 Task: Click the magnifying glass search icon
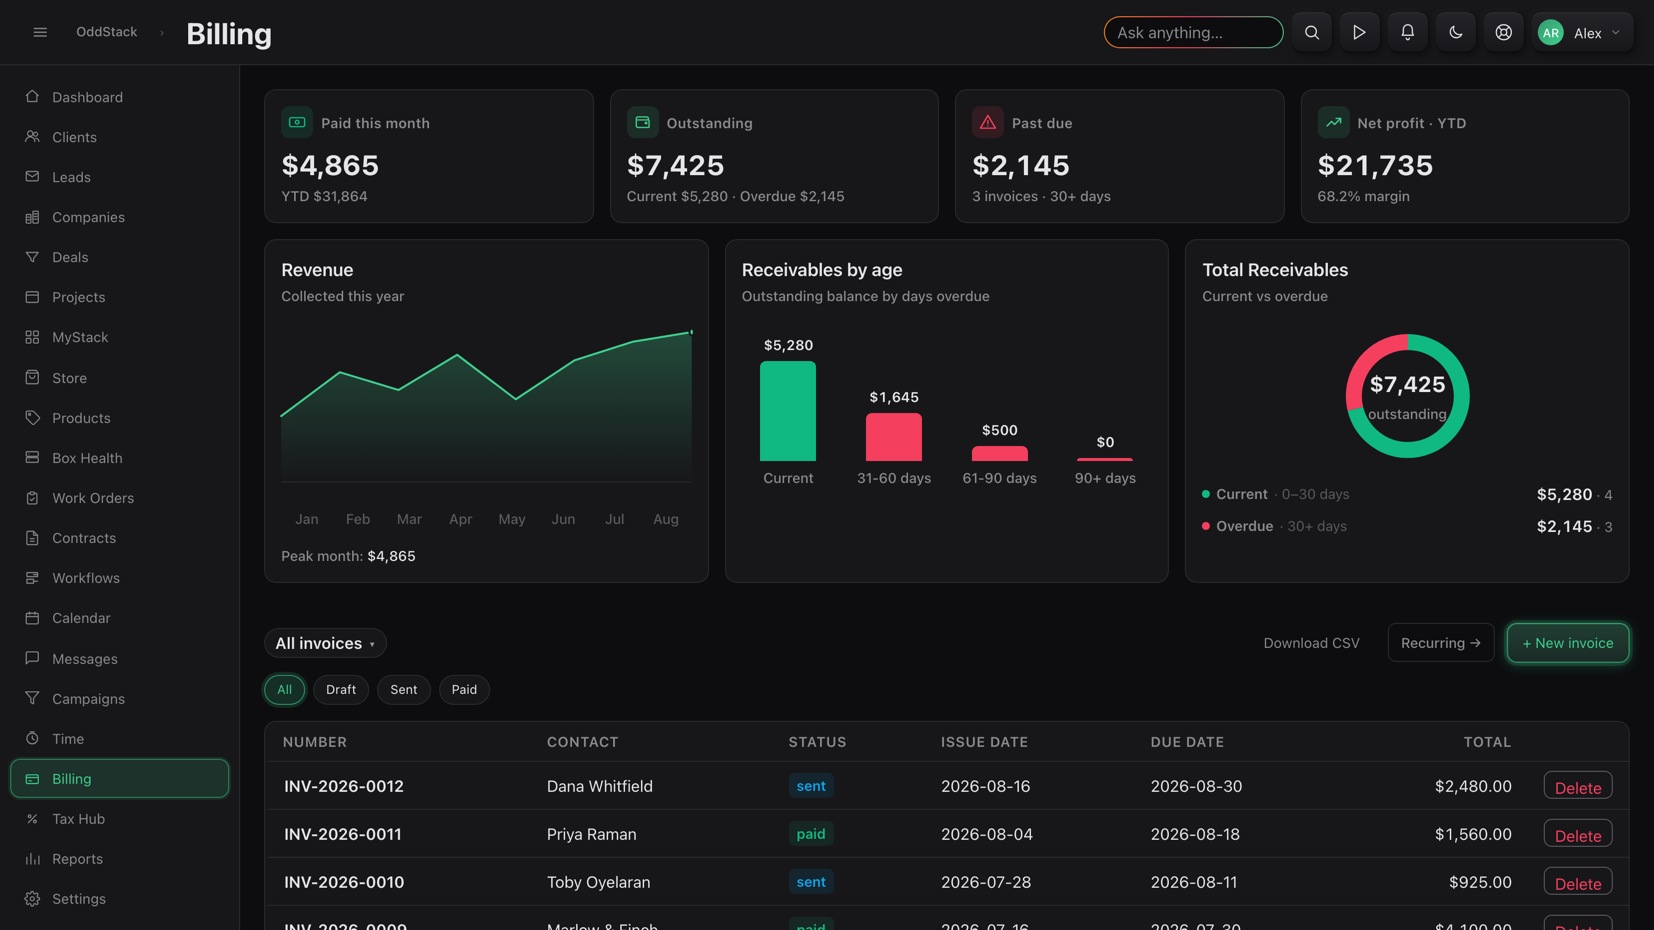(x=1311, y=32)
